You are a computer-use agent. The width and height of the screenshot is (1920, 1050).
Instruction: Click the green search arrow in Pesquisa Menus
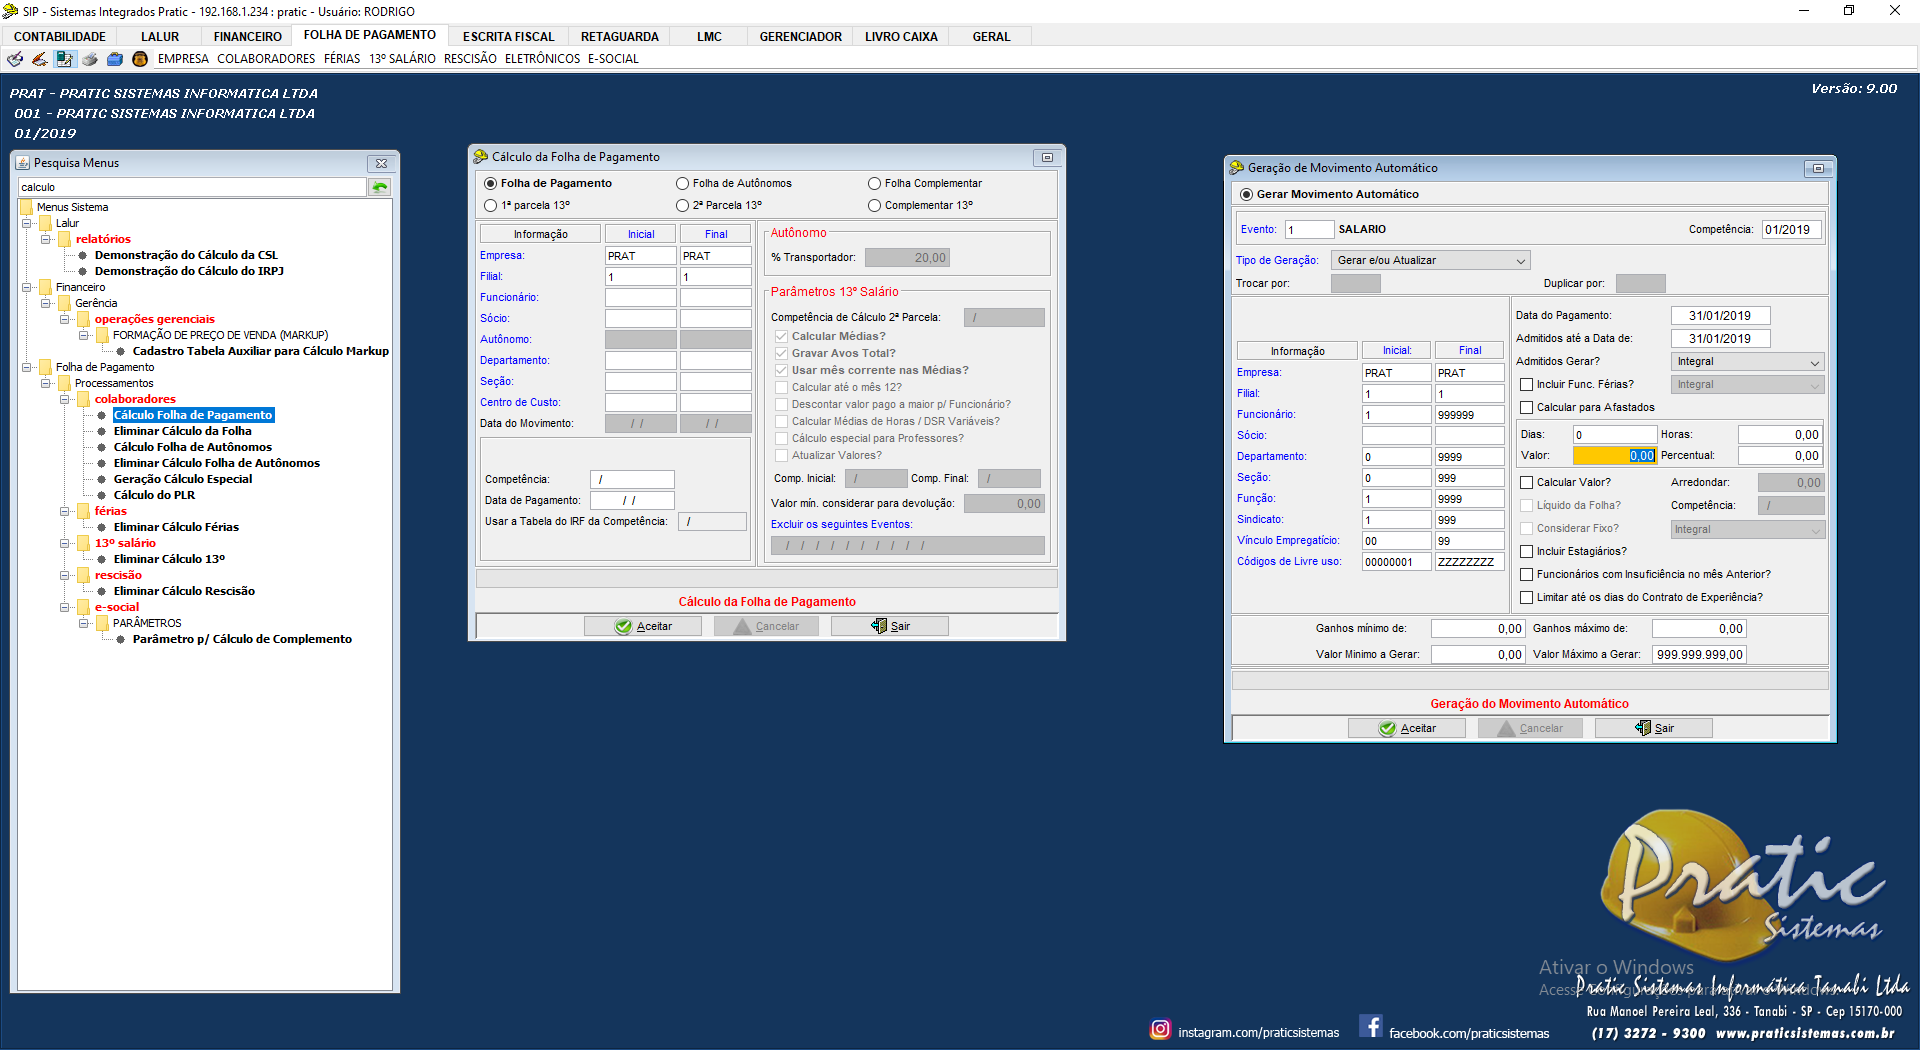coord(380,187)
